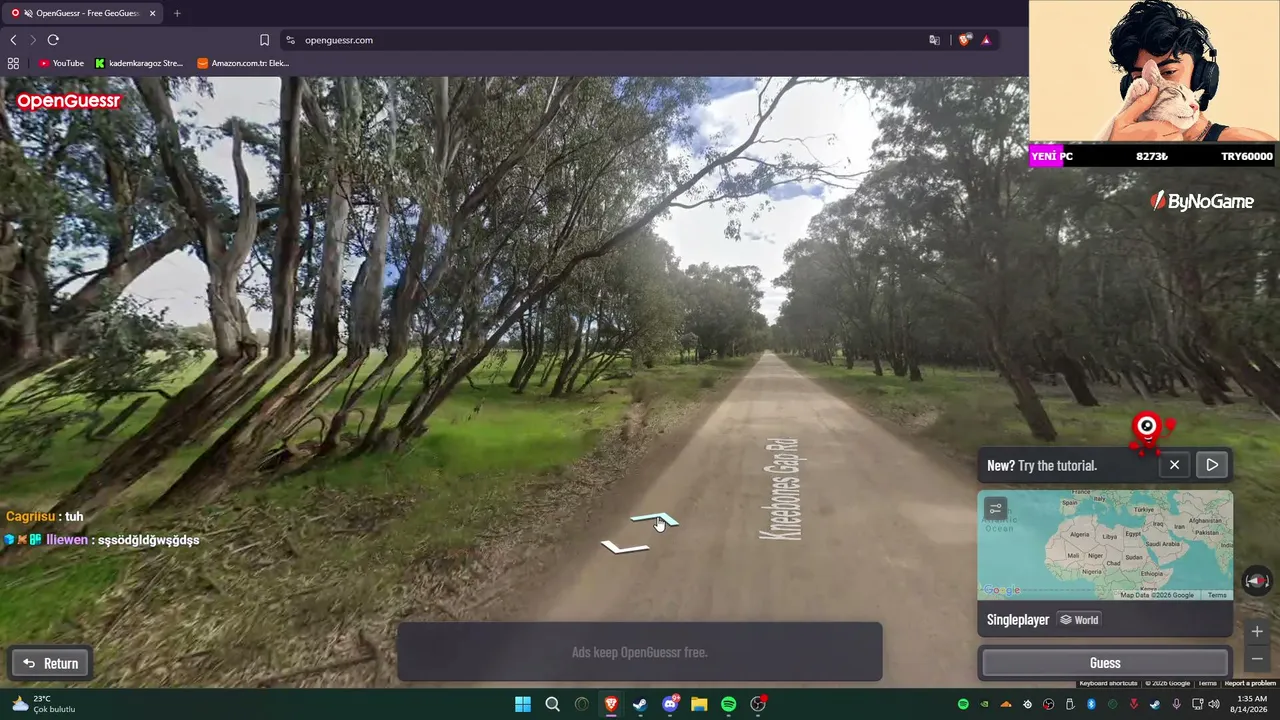Image resolution: width=1280 pixels, height=720 pixels.
Task: Dismiss the tutorial prompt
Action: click(x=1174, y=465)
